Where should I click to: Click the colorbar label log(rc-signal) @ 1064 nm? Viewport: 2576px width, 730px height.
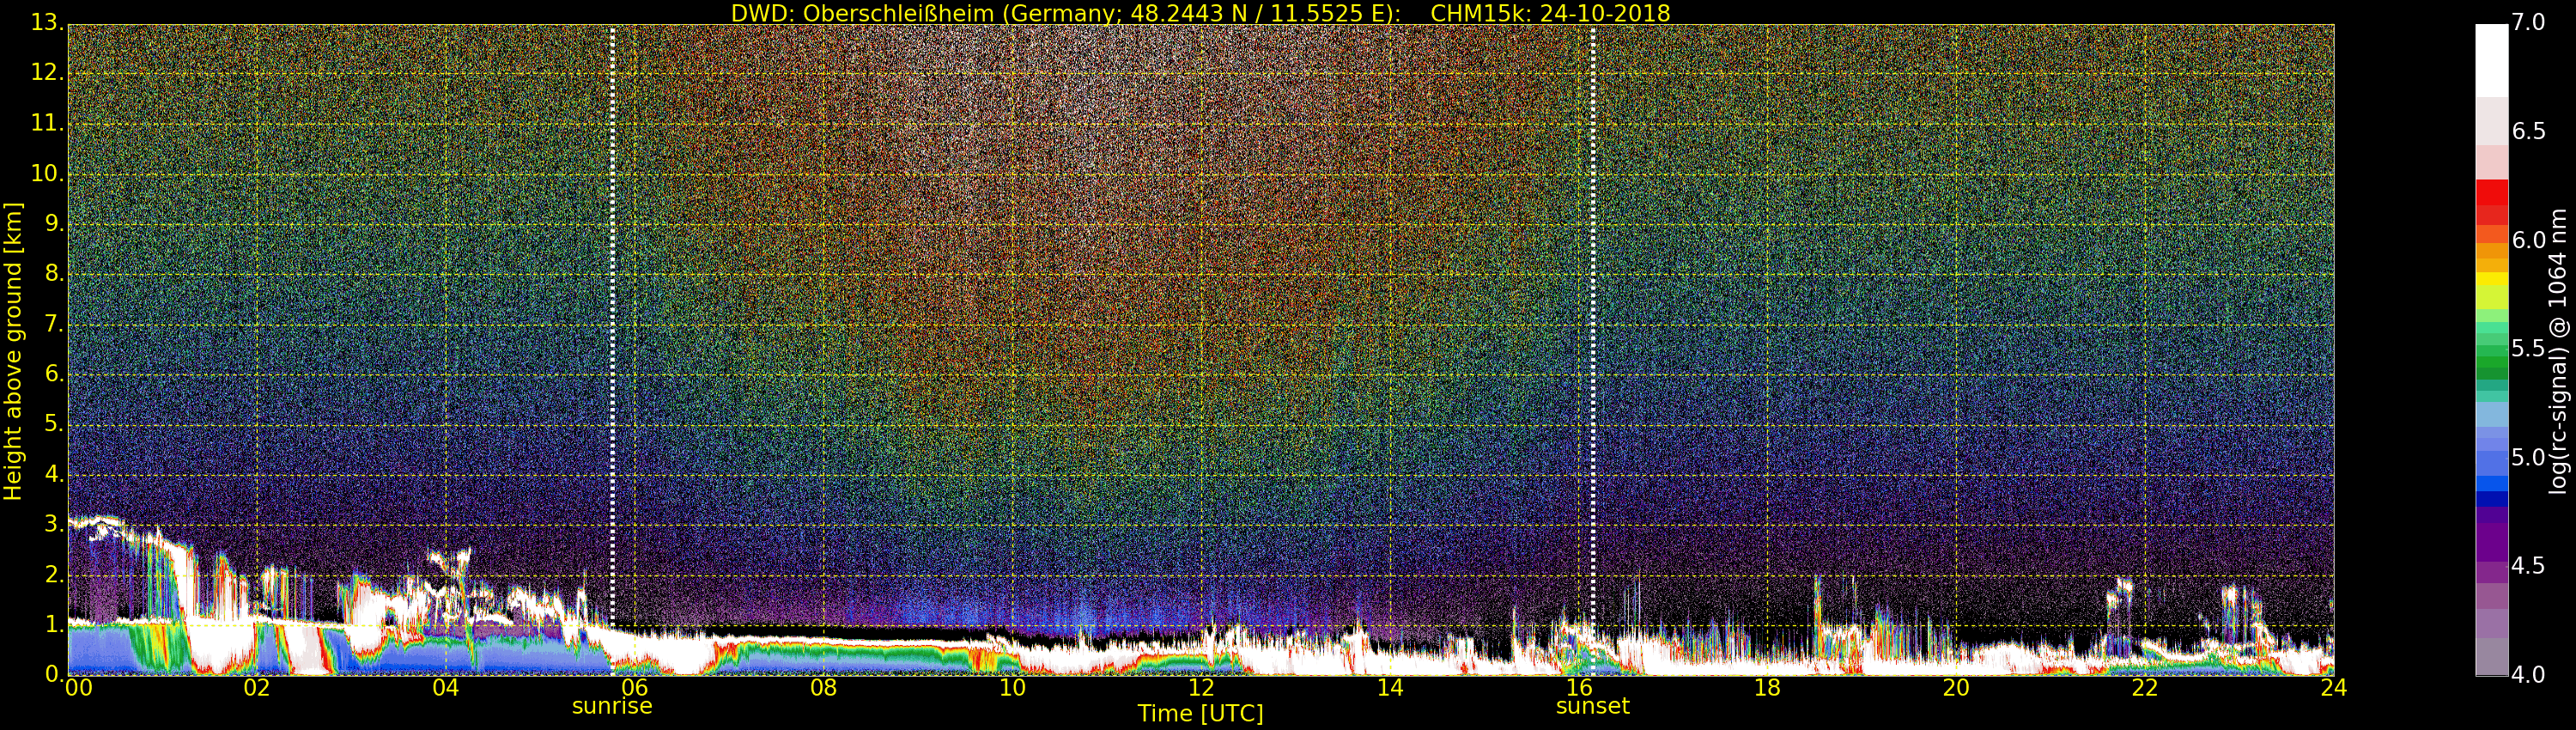pos(2557,350)
